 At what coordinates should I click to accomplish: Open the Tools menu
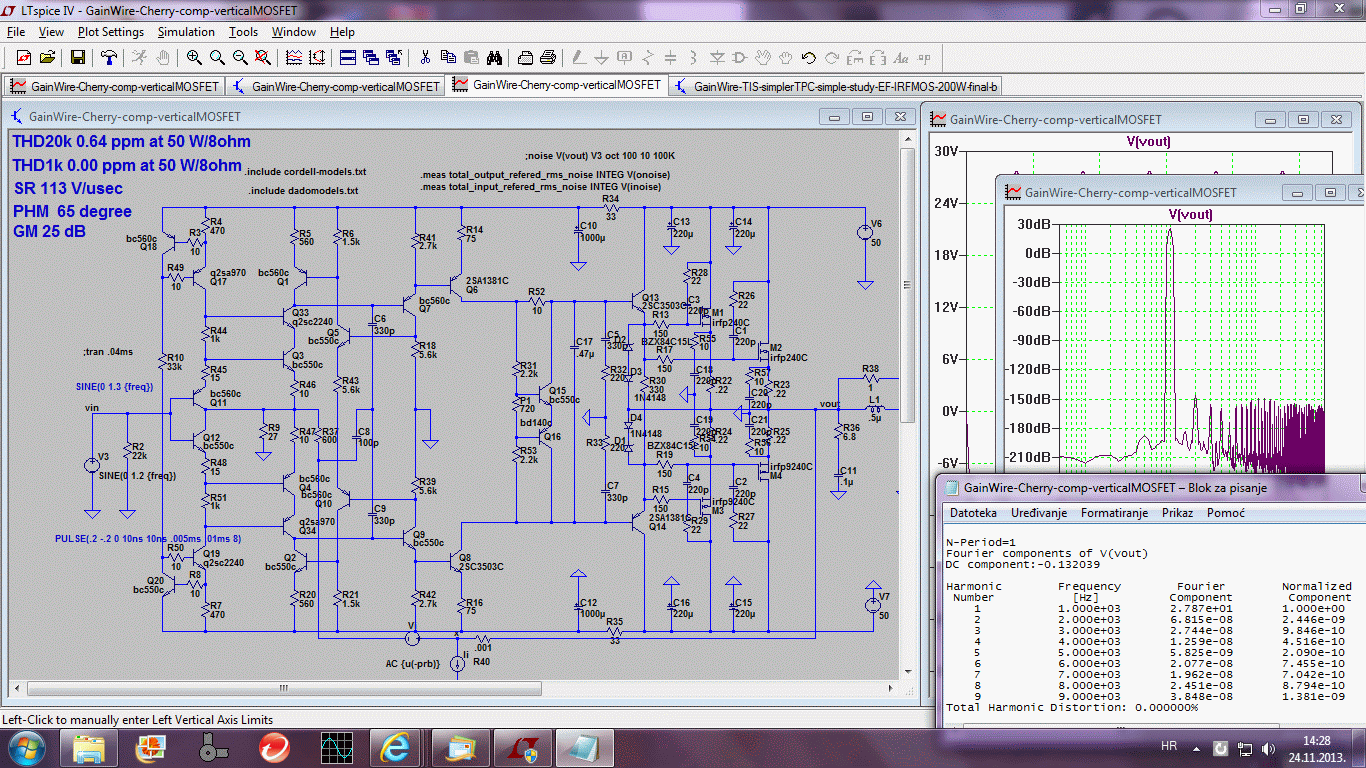coord(243,32)
